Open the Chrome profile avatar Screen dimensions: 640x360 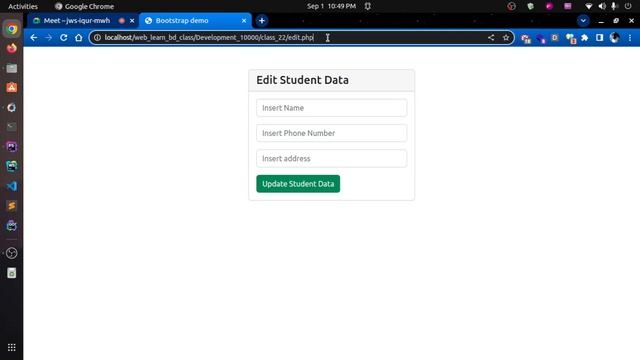(x=615, y=38)
